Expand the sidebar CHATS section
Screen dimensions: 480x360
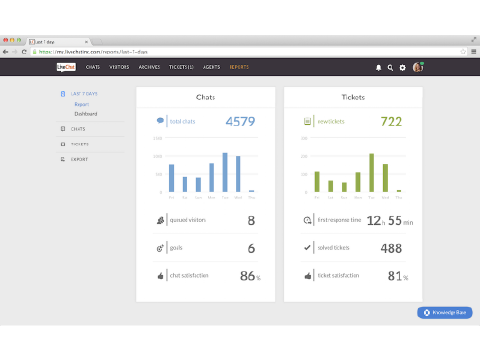[x=78, y=129]
